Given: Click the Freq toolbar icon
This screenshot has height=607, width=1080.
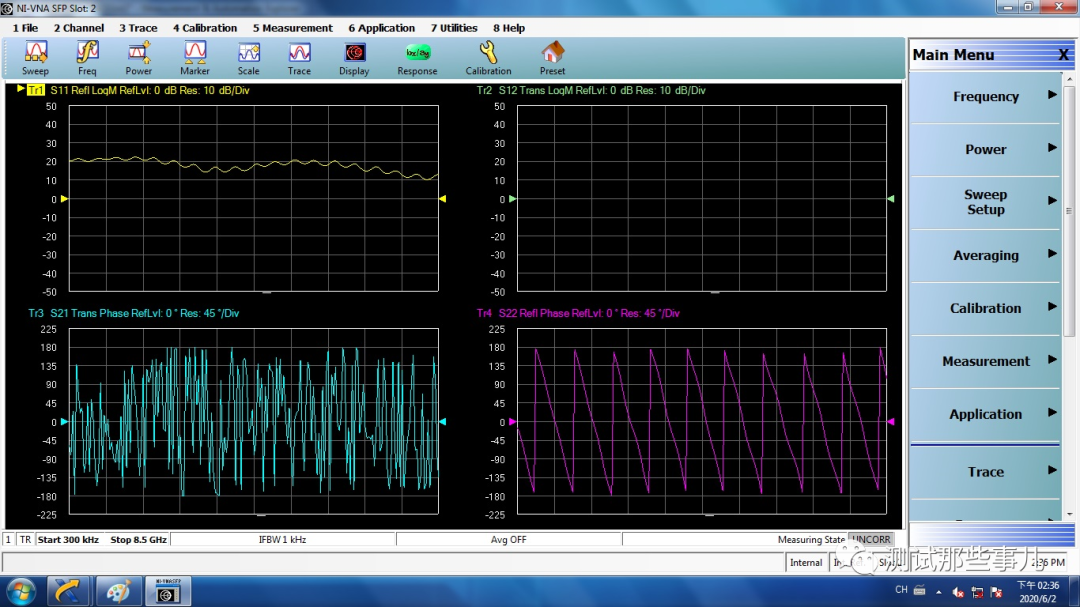Looking at the screenshot, I should click(87, 58).
